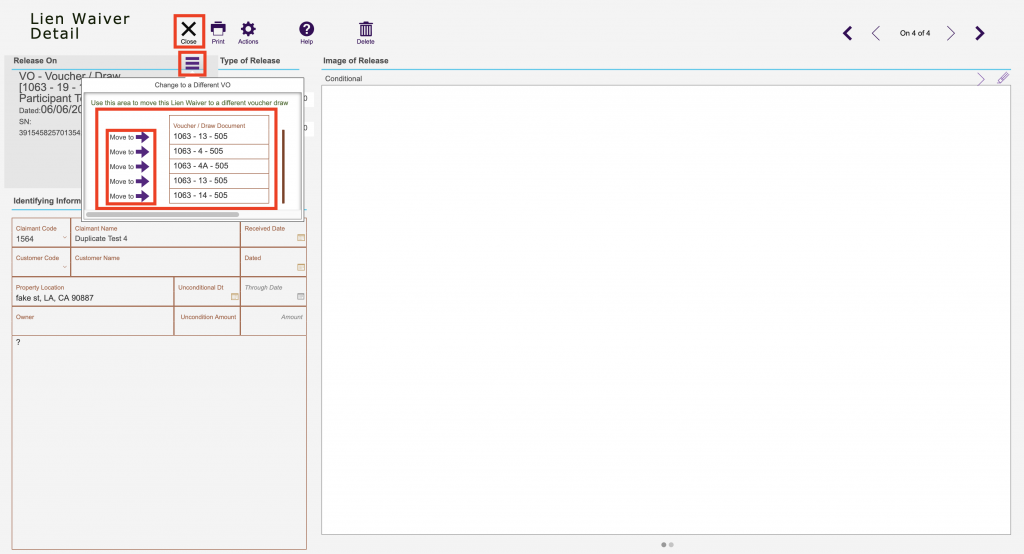Open Help via the question mark icon

(307, 30)
